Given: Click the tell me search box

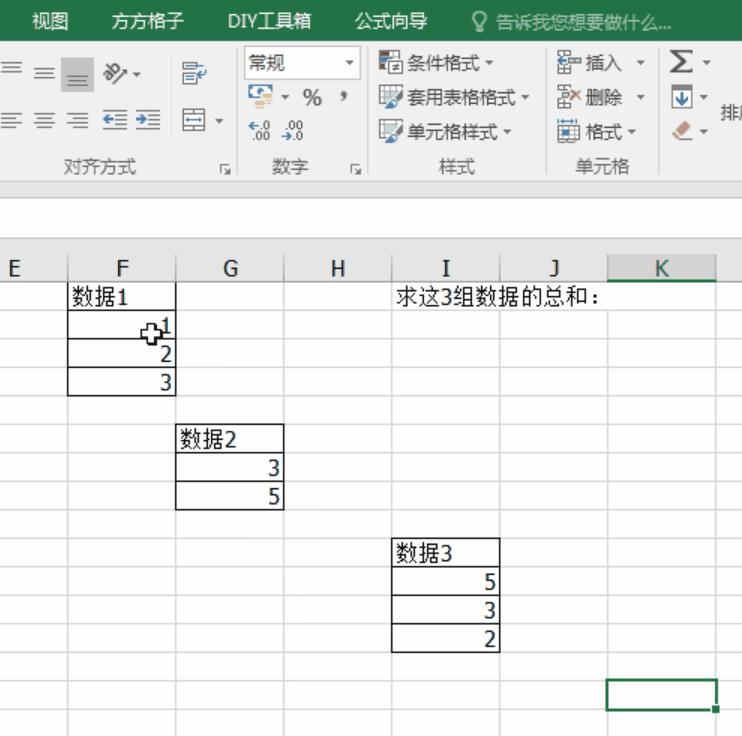Looking at the screenshot, I should [572, 22].
